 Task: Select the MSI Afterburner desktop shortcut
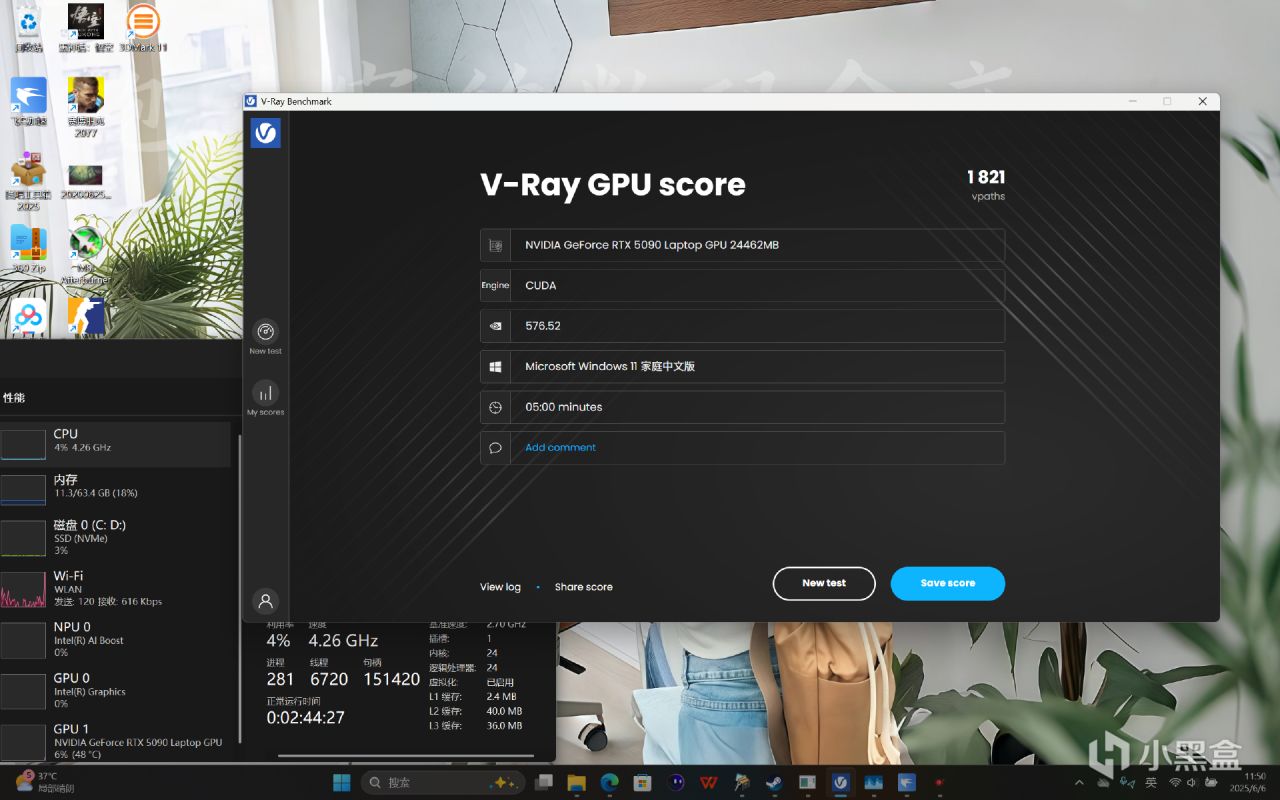click(x=86, y=255)
